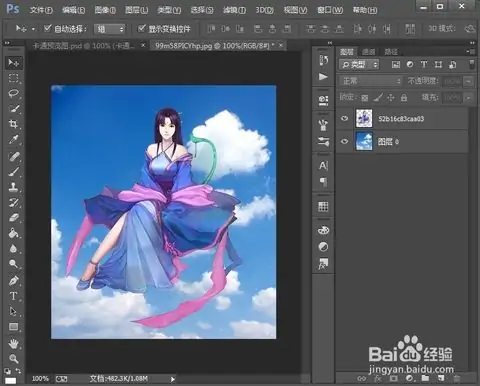Viewport: 480px width, 386px height.
Task: Select the Brush tool
Action: point(14,172)
